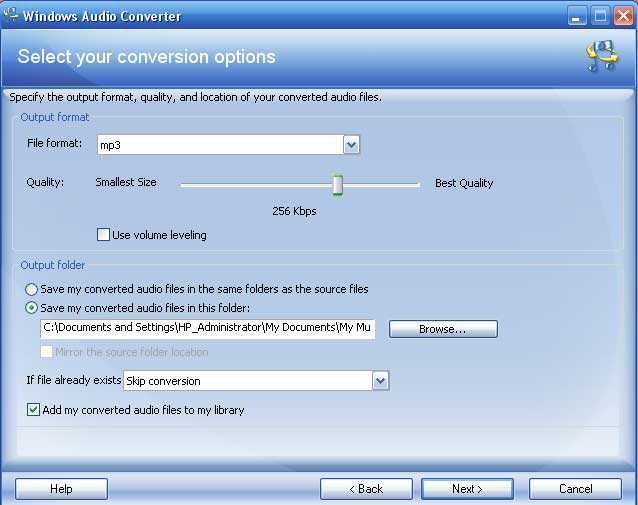The width and height of the screenshot is (638, 505).
Task: Click the Smallest Size label
Action: 126,182
